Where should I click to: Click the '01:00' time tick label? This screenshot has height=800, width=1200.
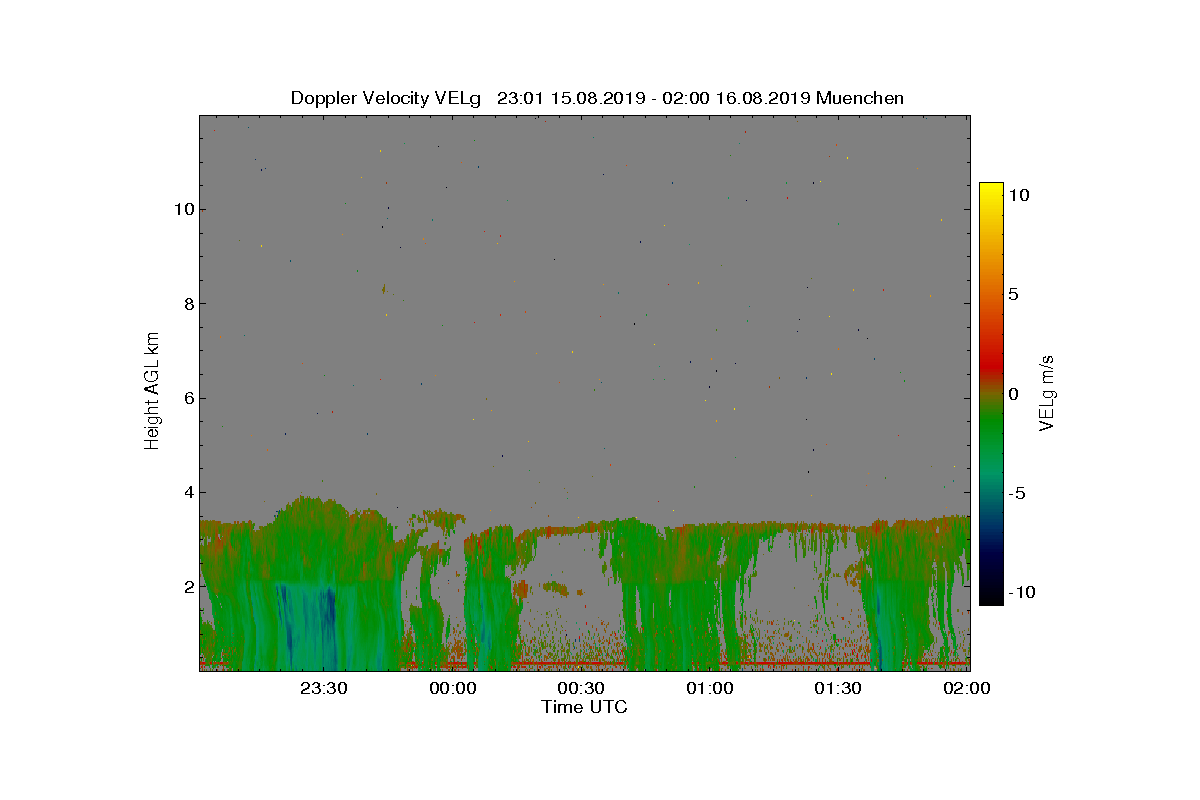point(709,688)
